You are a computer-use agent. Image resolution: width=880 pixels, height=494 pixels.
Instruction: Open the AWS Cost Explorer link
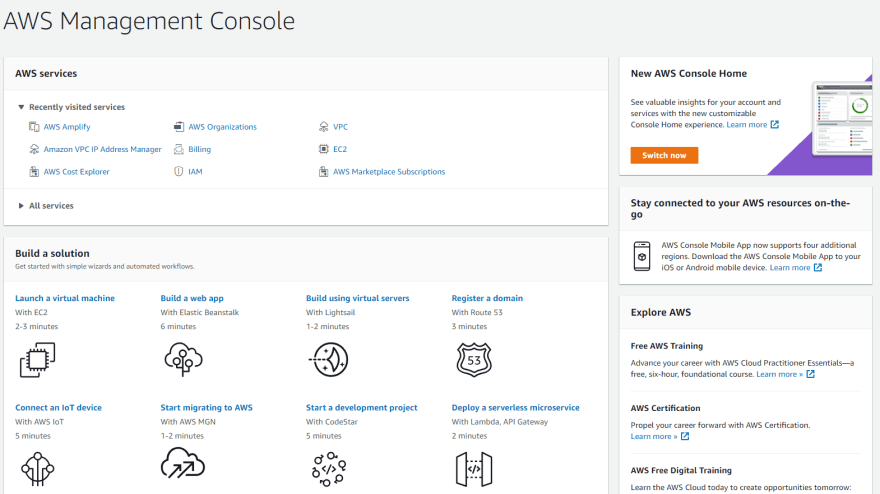tap(76, 172)
